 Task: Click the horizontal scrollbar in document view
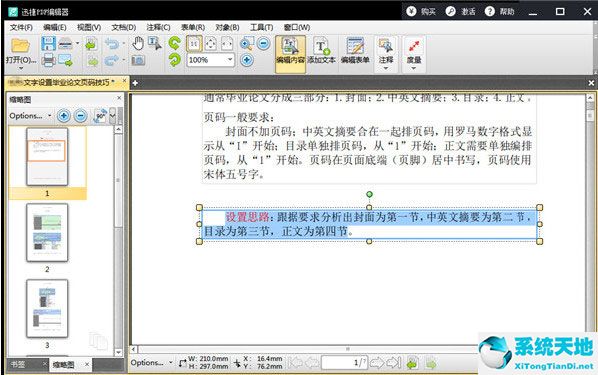(x=347, y=349)
